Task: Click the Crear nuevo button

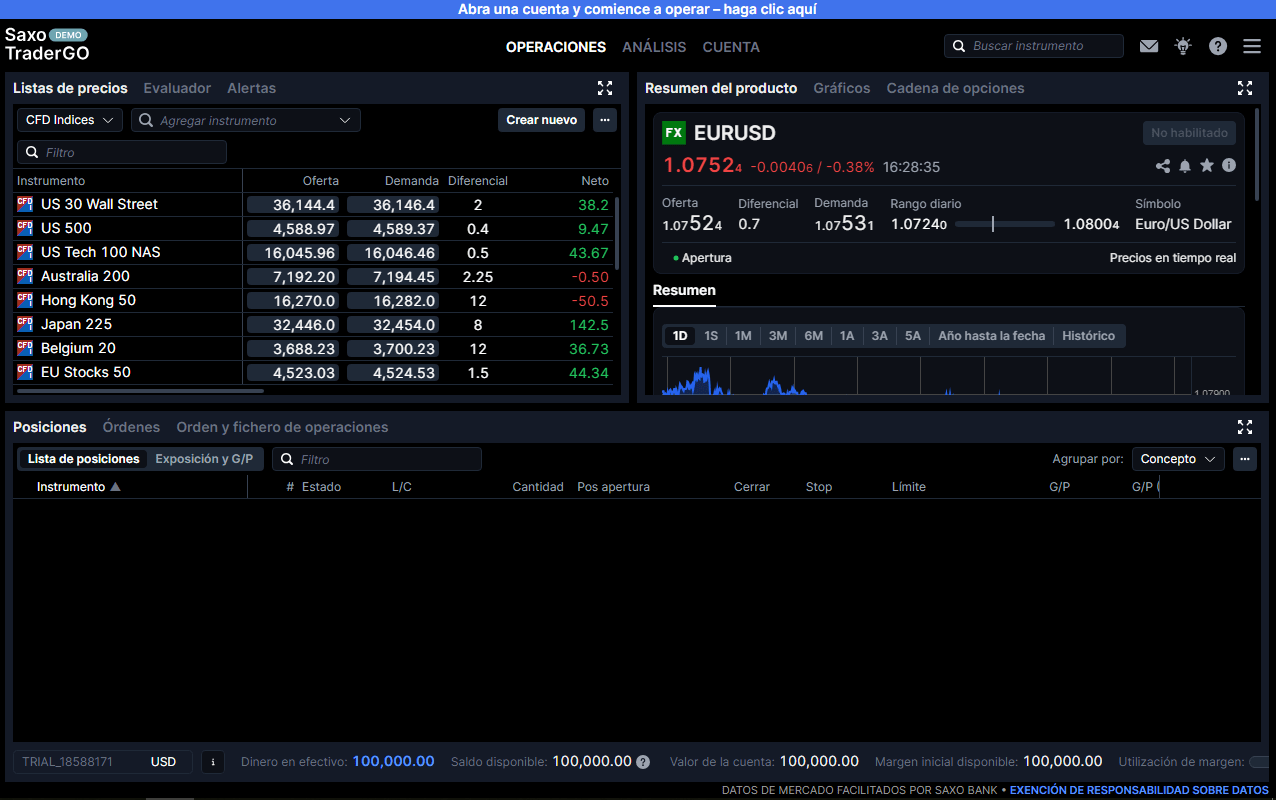Action: (x=541, y=120)
